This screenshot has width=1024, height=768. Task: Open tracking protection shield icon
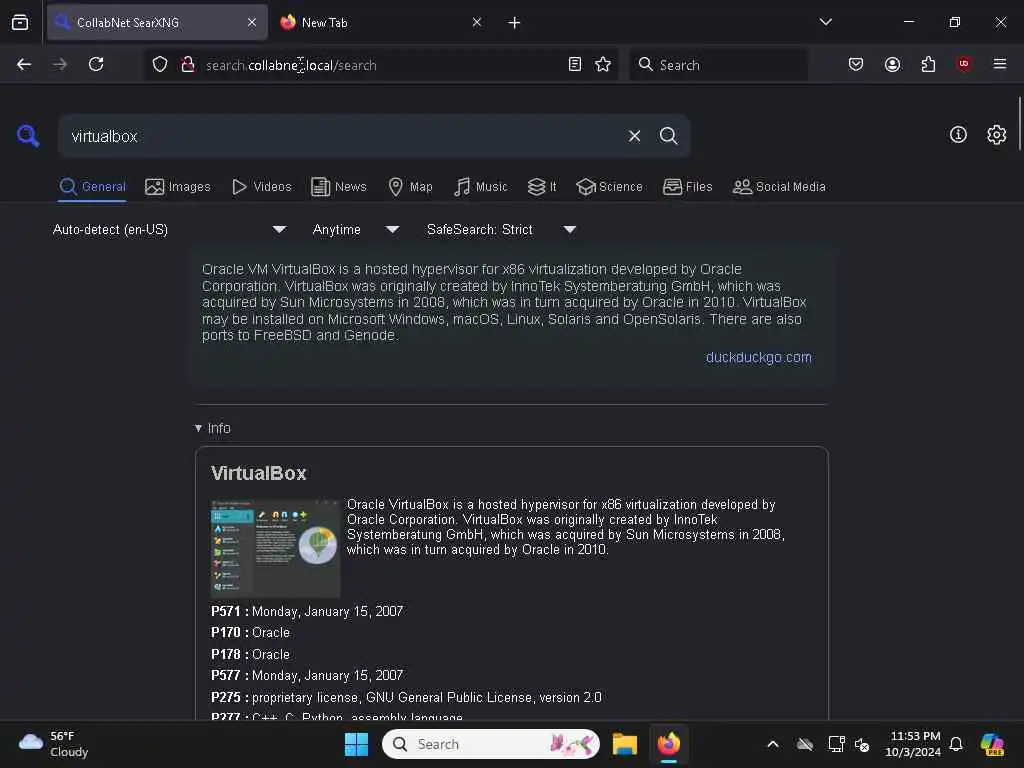click(160, 64)
